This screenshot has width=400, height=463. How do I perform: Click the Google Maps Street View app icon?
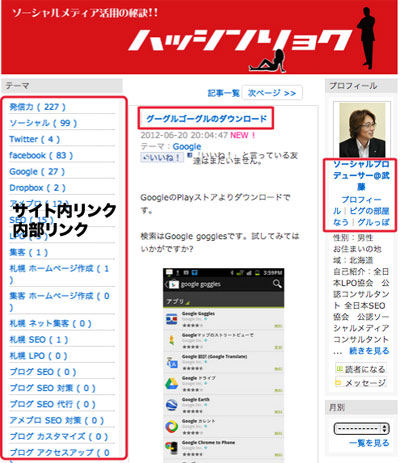pos(172,341)
